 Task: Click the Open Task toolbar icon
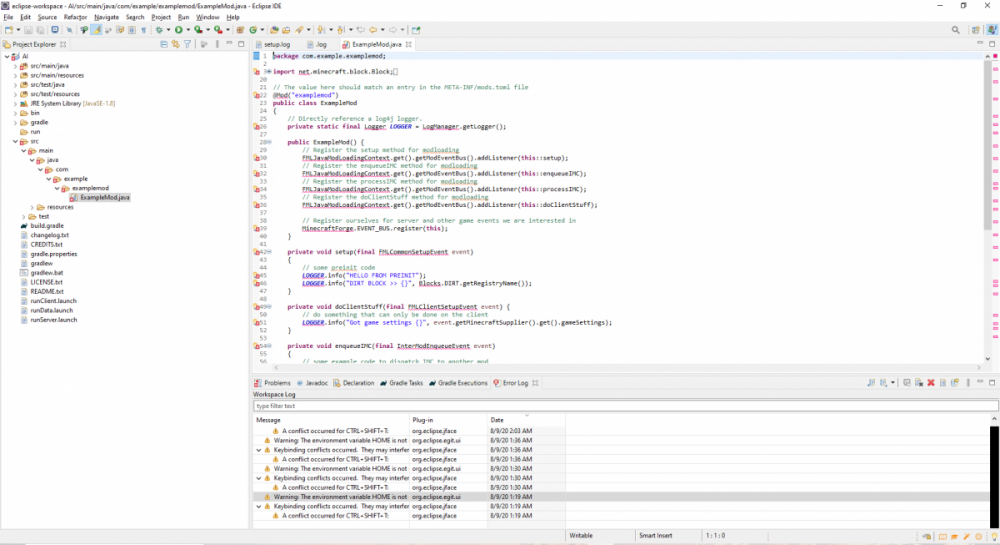click(286, 29)
